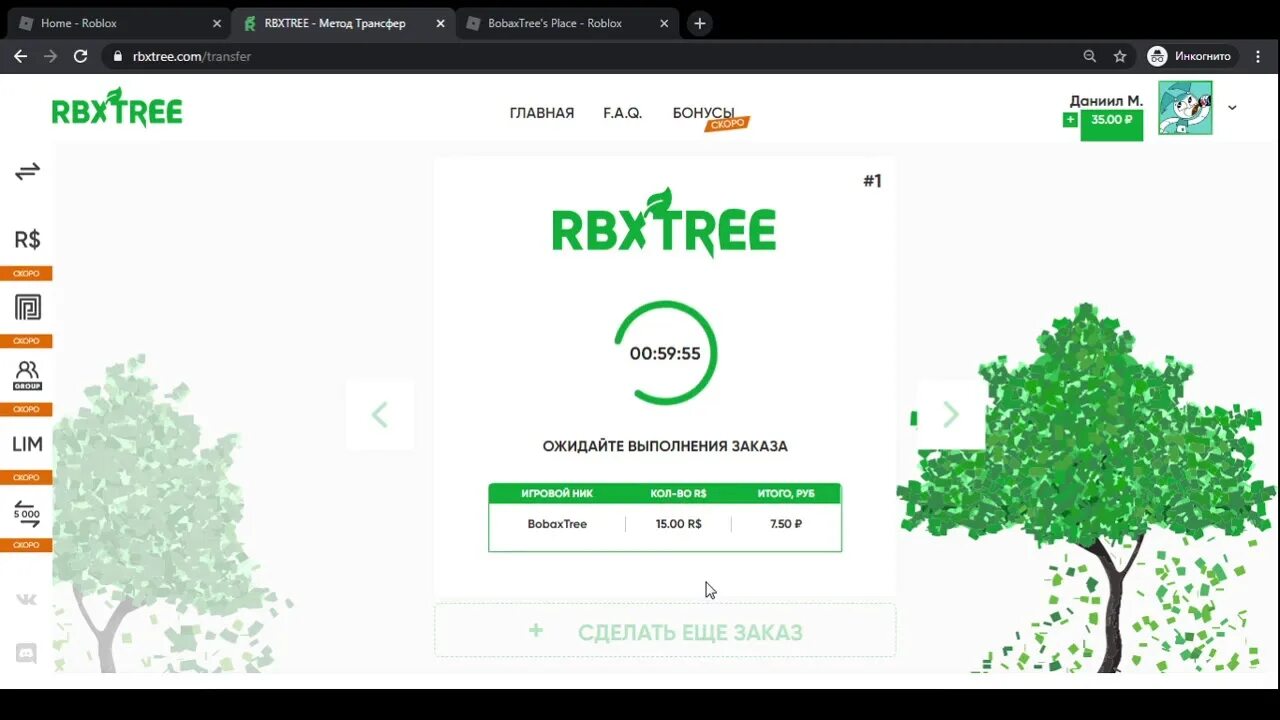Go to previous order with left arrow
1280x720 pixels.
point(380,414)
